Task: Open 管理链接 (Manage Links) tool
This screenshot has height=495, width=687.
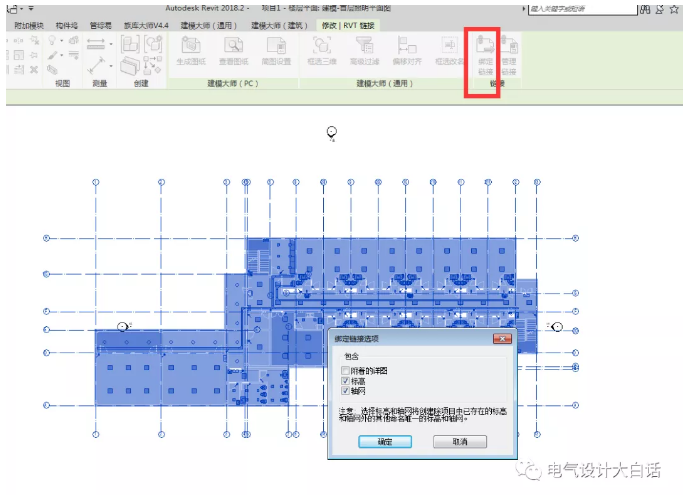Action: (509, 56)
